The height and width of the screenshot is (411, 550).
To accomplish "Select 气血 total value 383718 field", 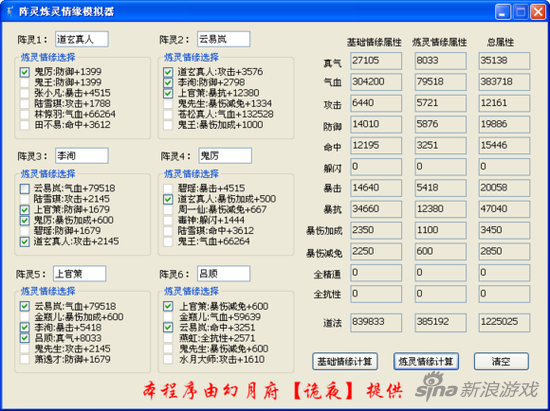I will pyautogui.click(x=504, y=82).
